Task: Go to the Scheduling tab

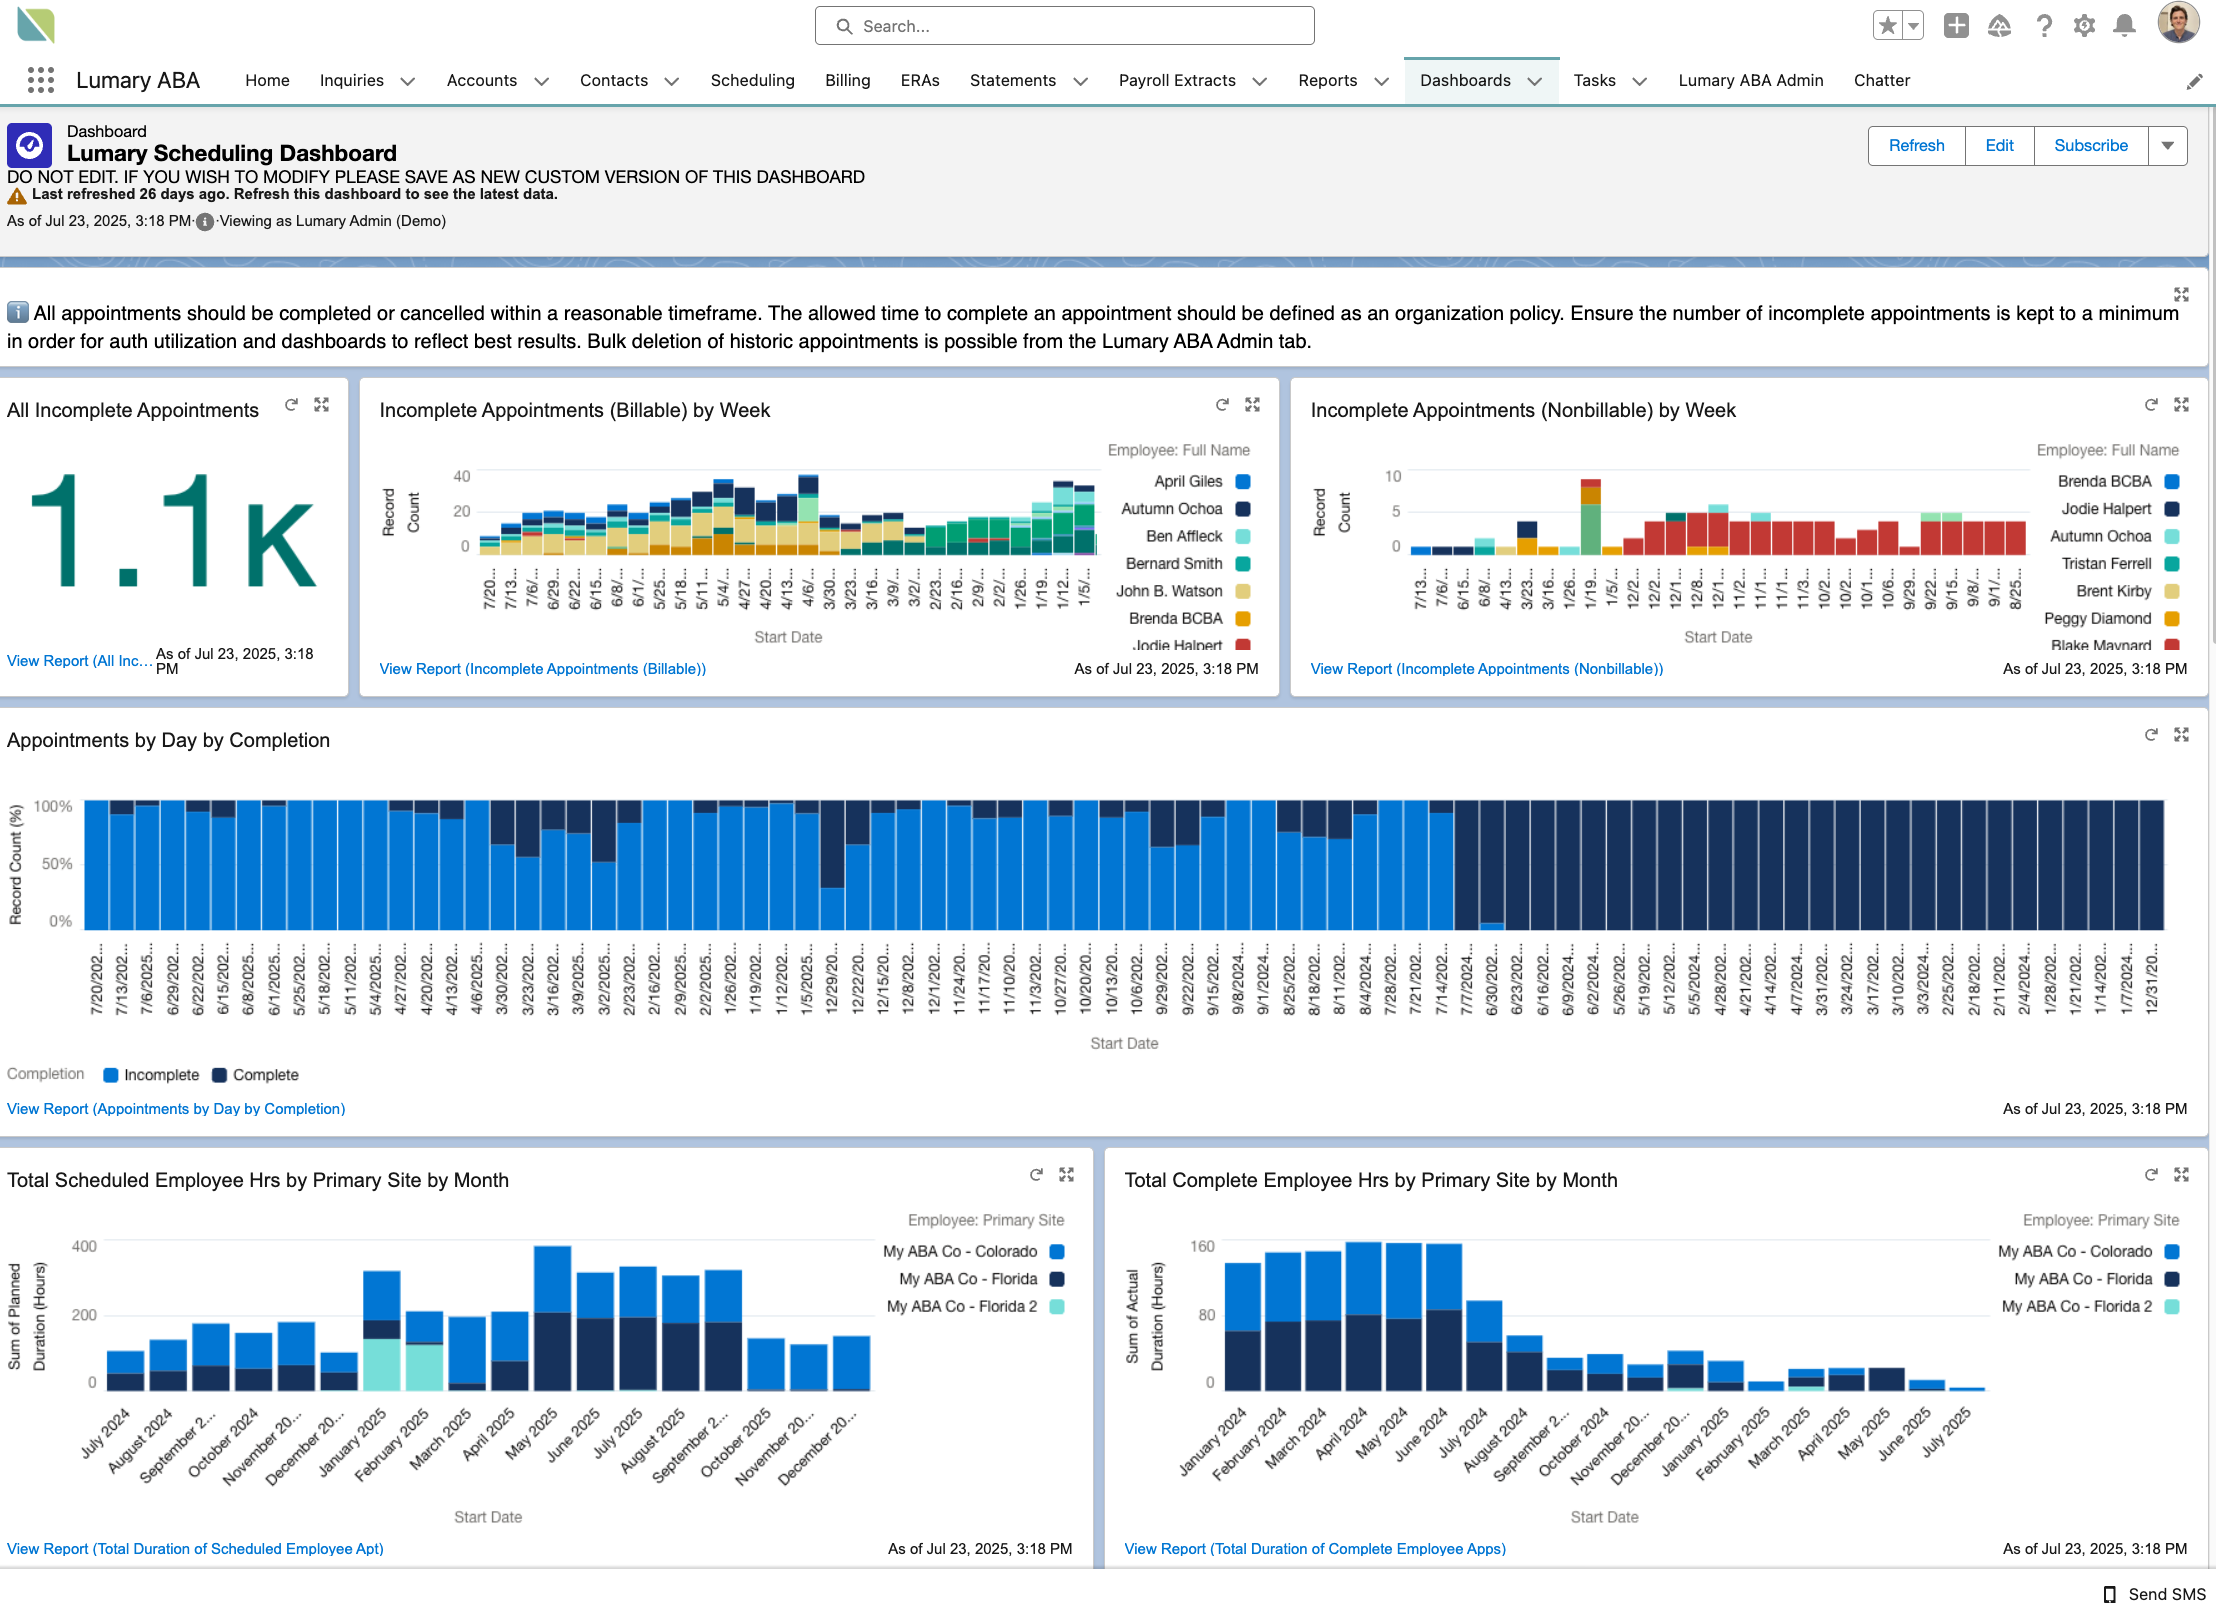Action: tap(752, 80)
